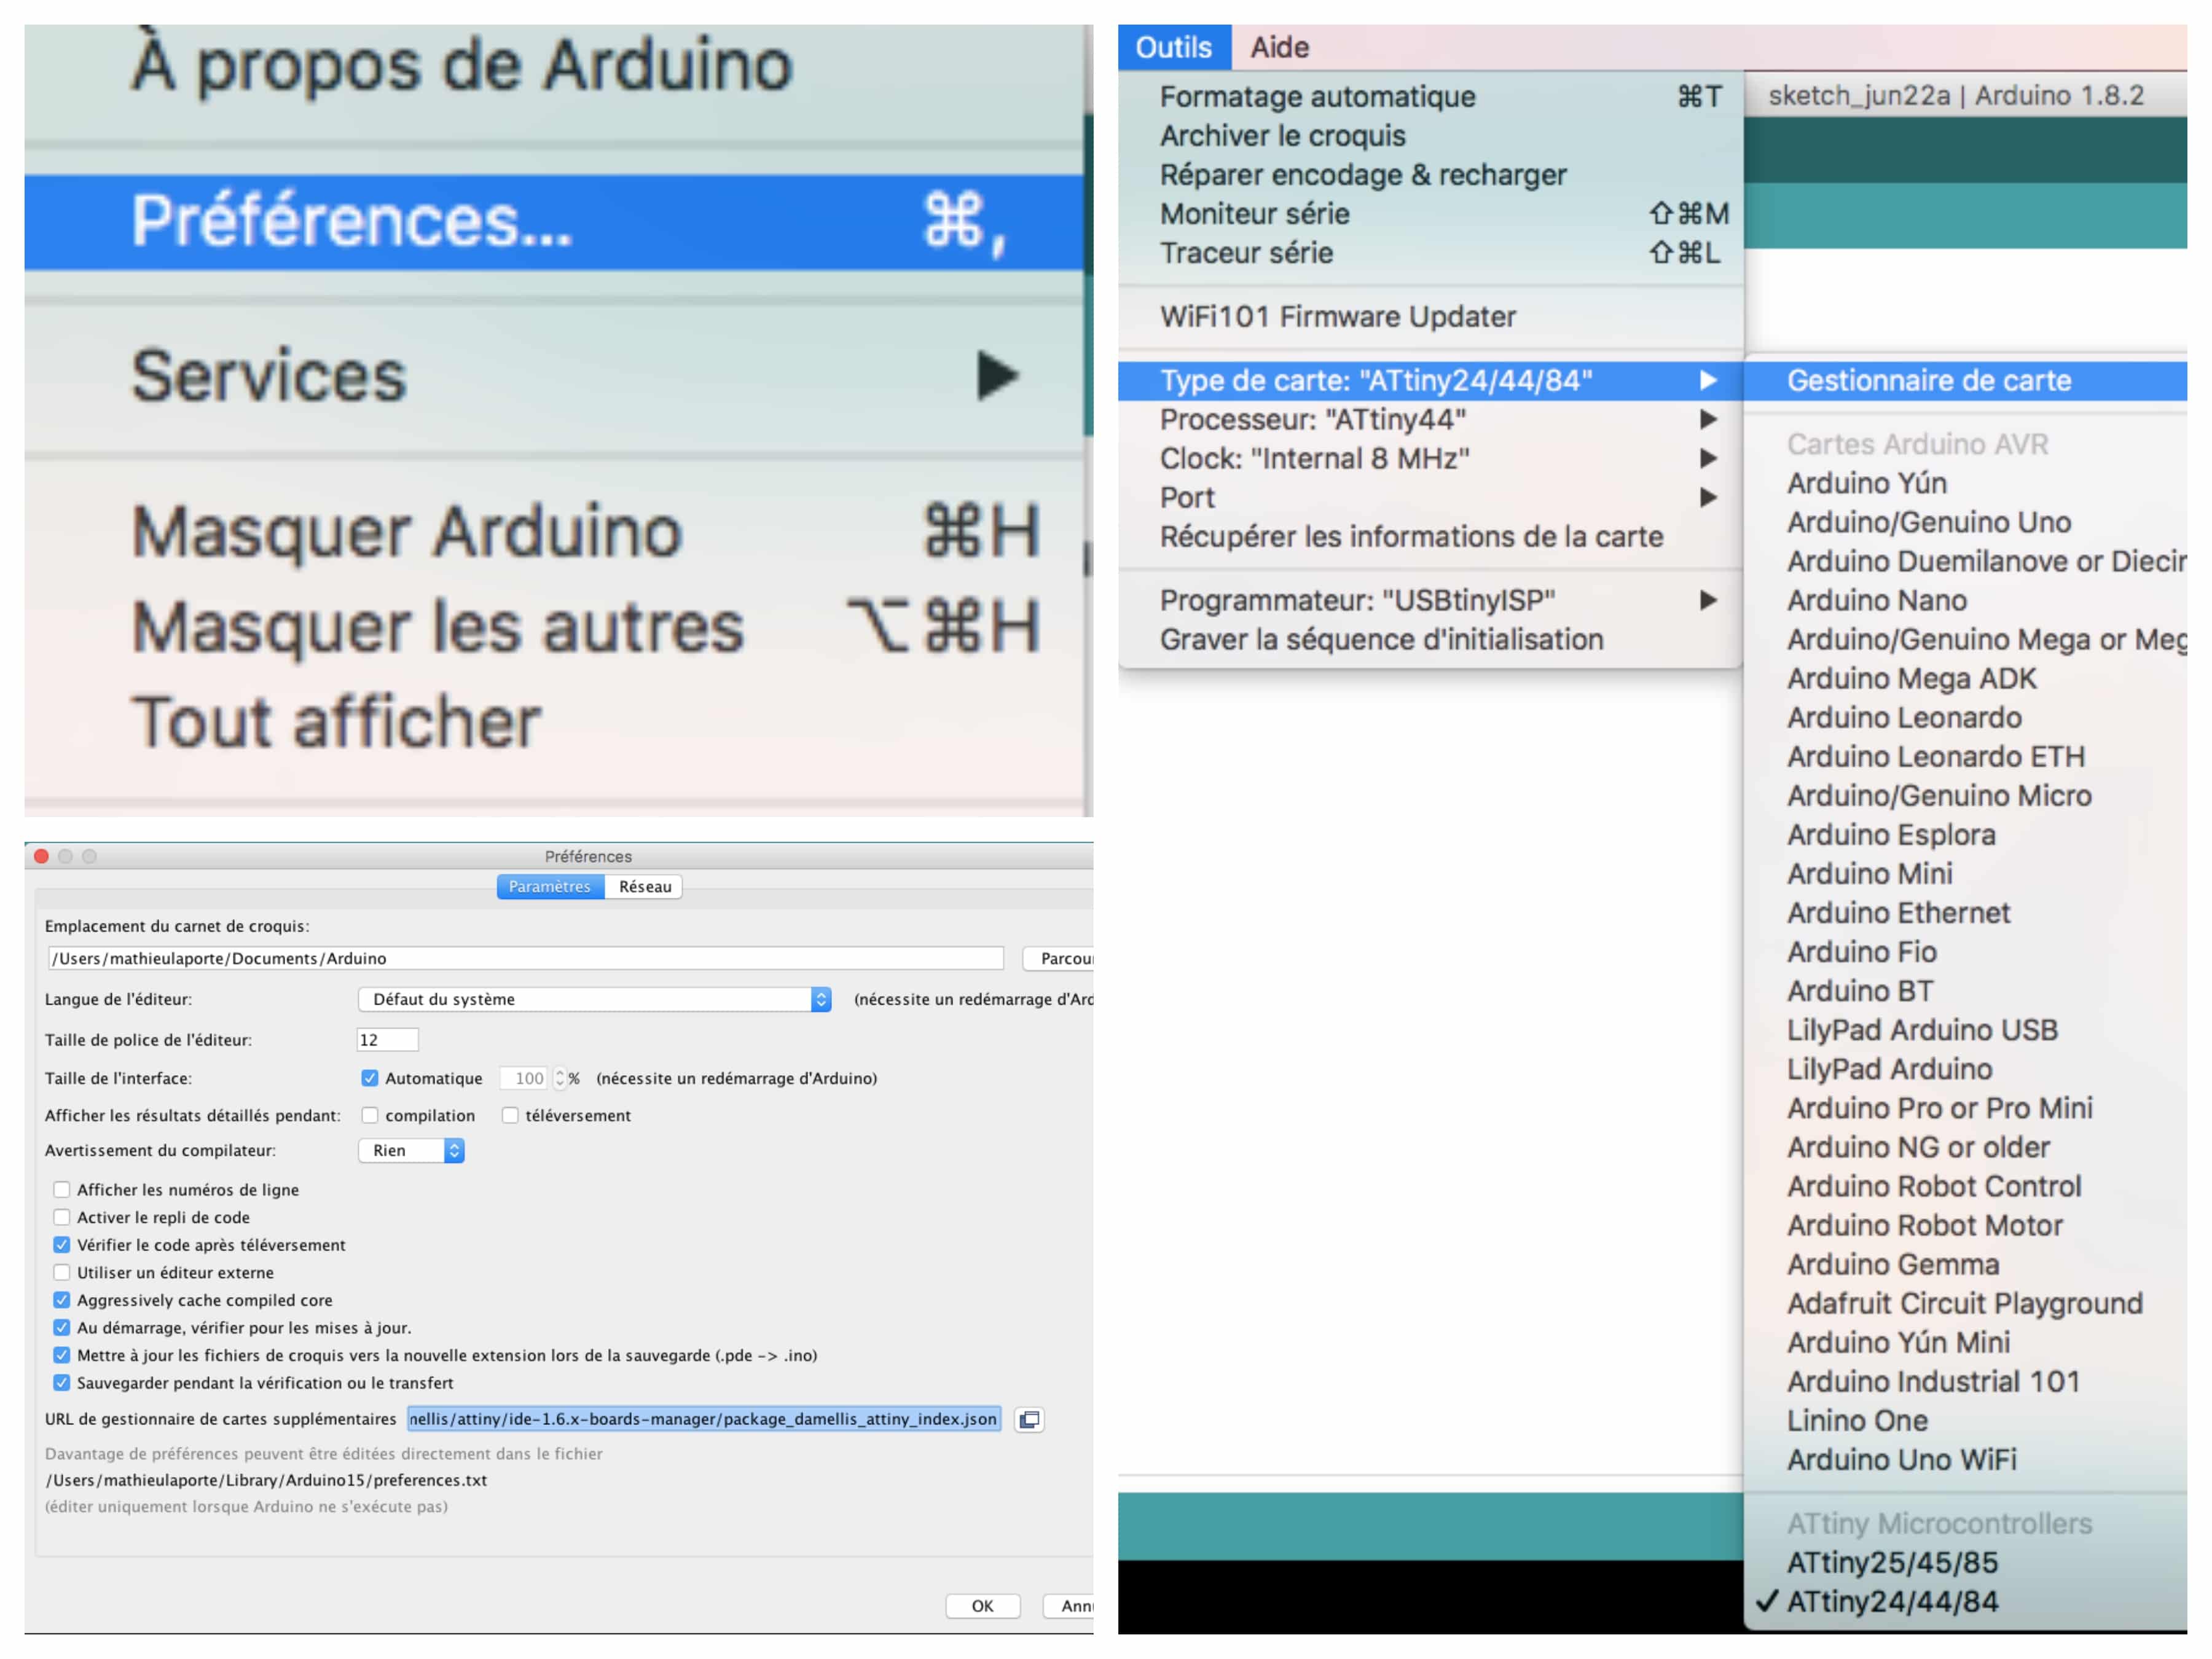Screen dimensions: 2212x1659
Task: Select checked ATtiny24/44/84 board
Action: (1966, 1601)
